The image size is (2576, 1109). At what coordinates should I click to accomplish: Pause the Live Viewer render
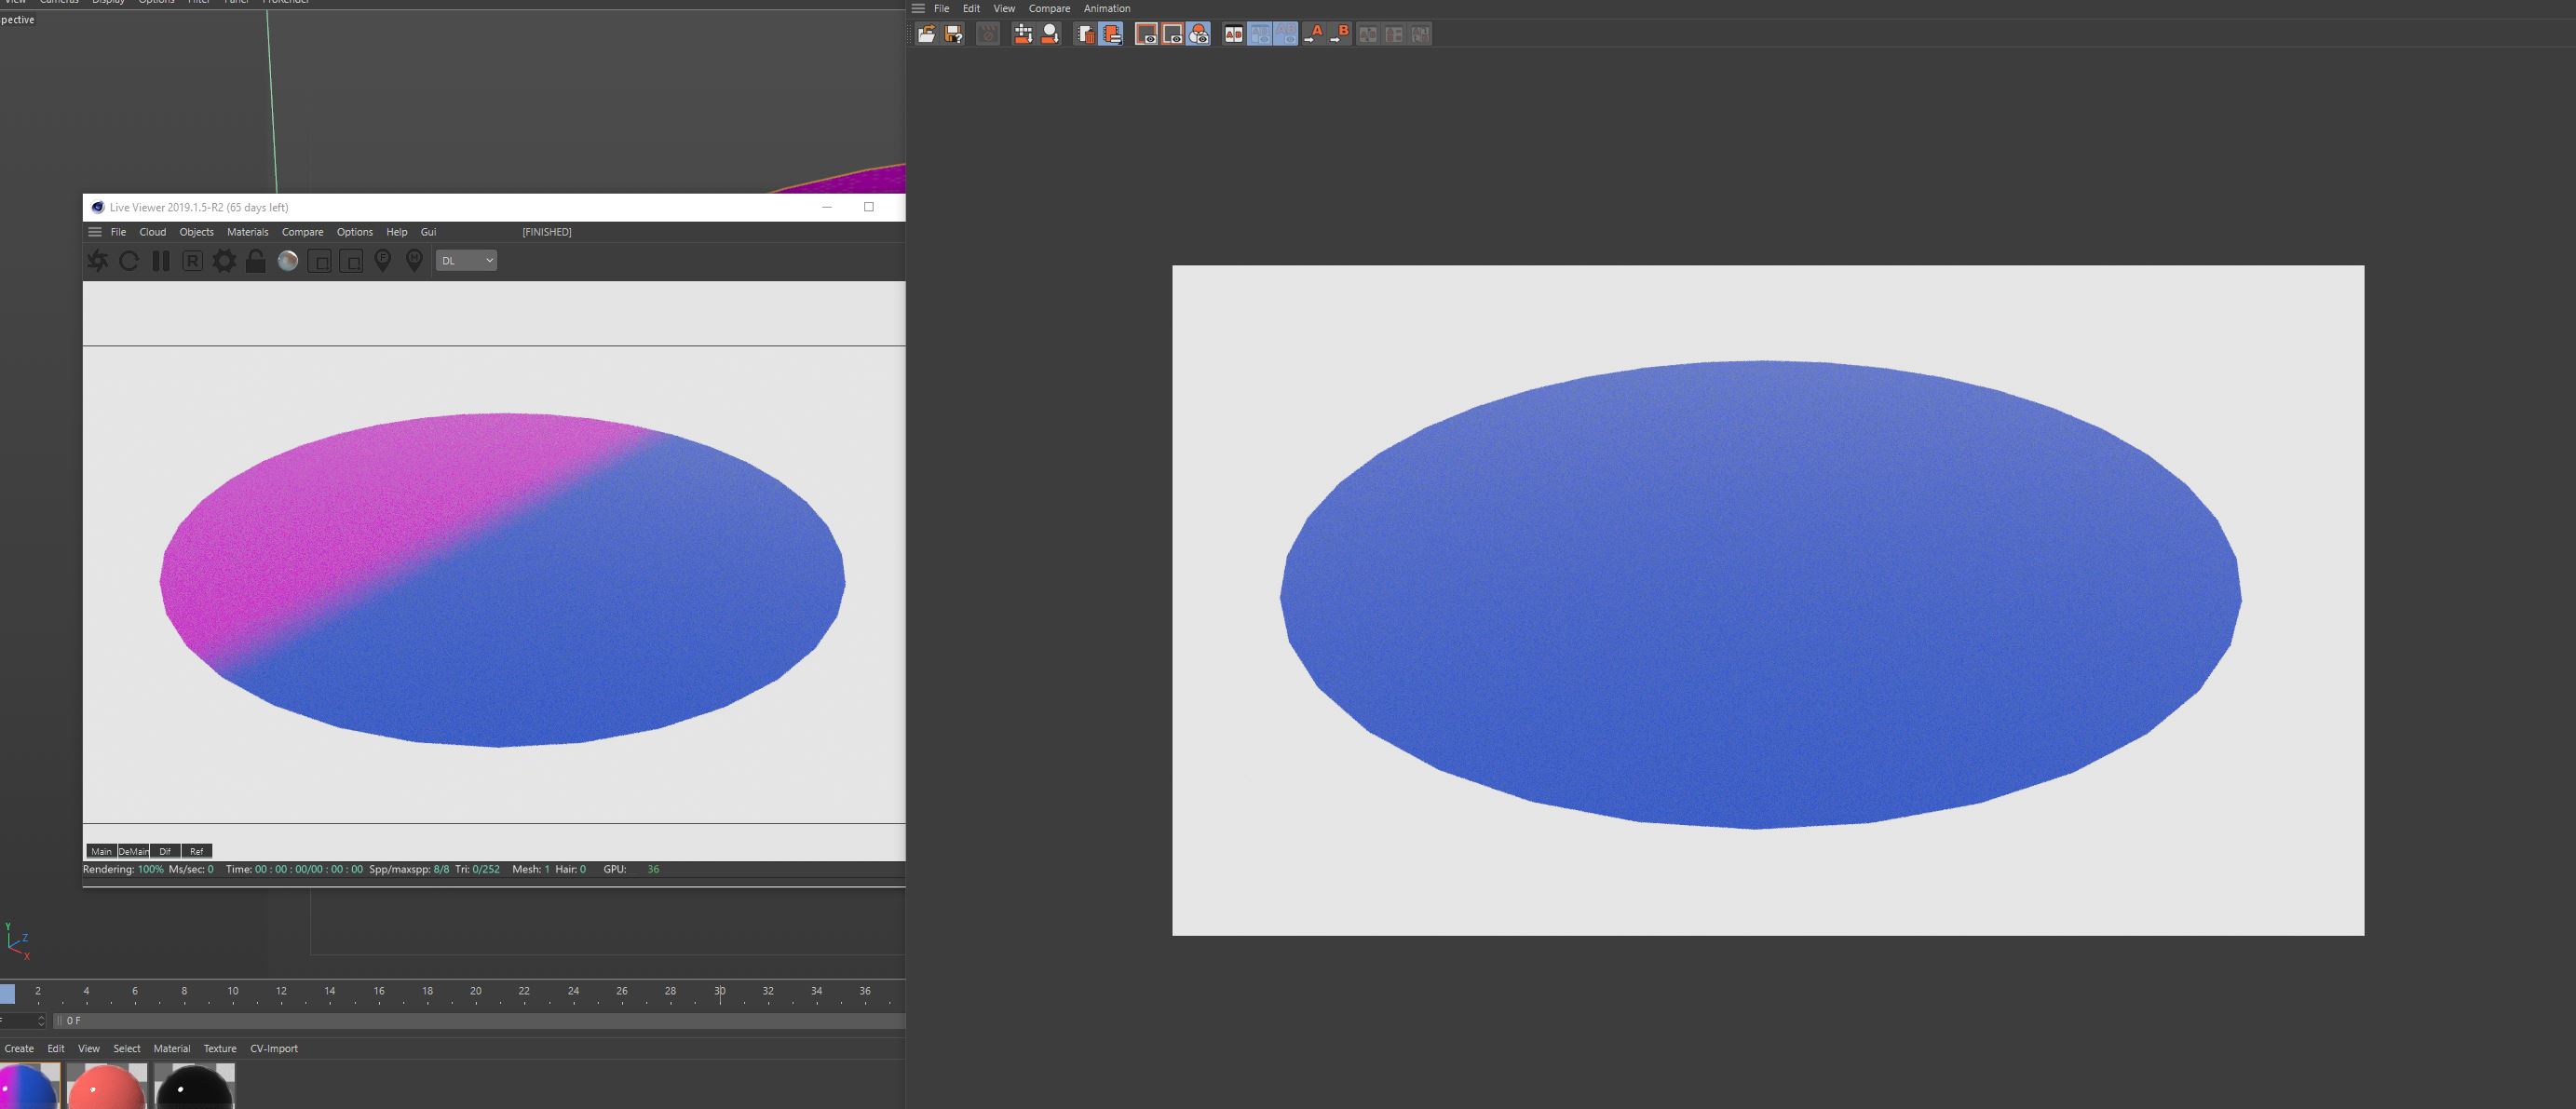[x=161, y=261]
